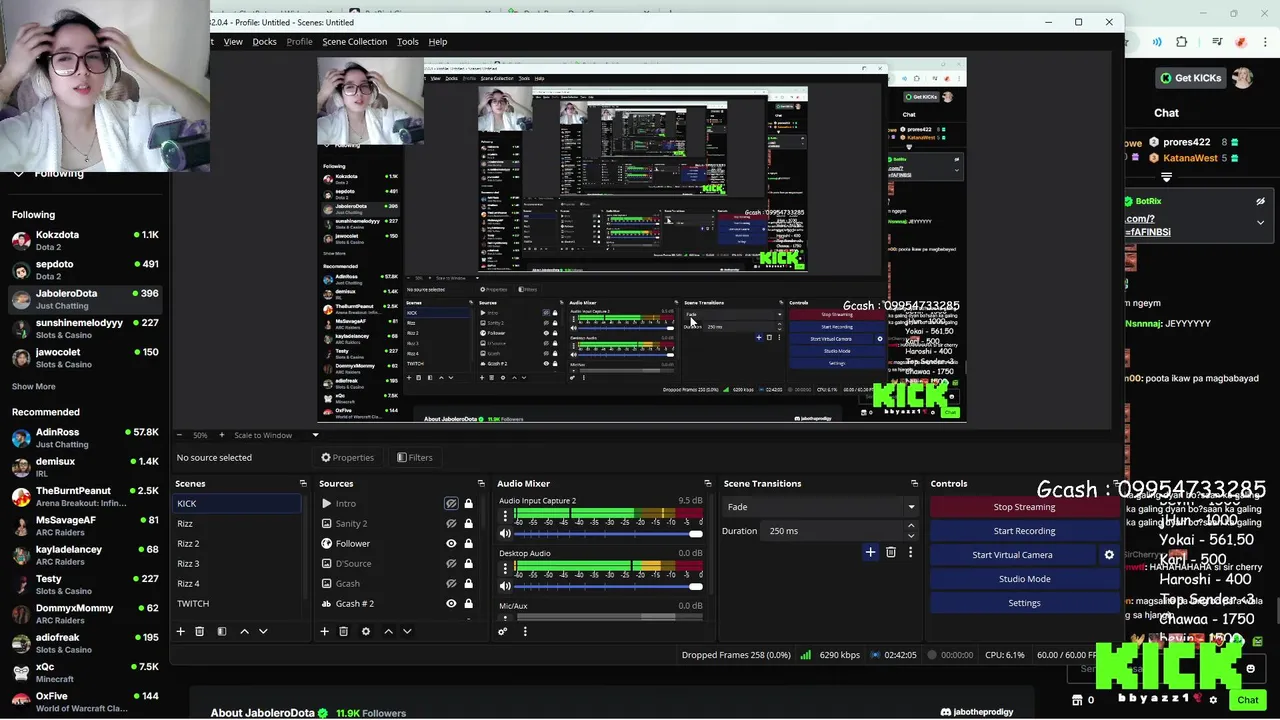Click Start Virtual Camera
The image size is (1280, 720).
[1012, 555]
